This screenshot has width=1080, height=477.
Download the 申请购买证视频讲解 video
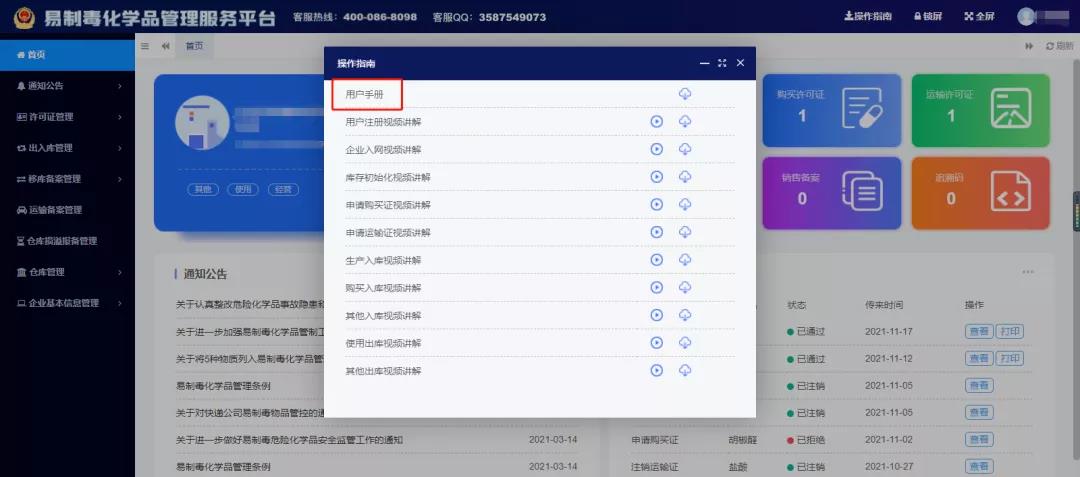click(685, 205)
